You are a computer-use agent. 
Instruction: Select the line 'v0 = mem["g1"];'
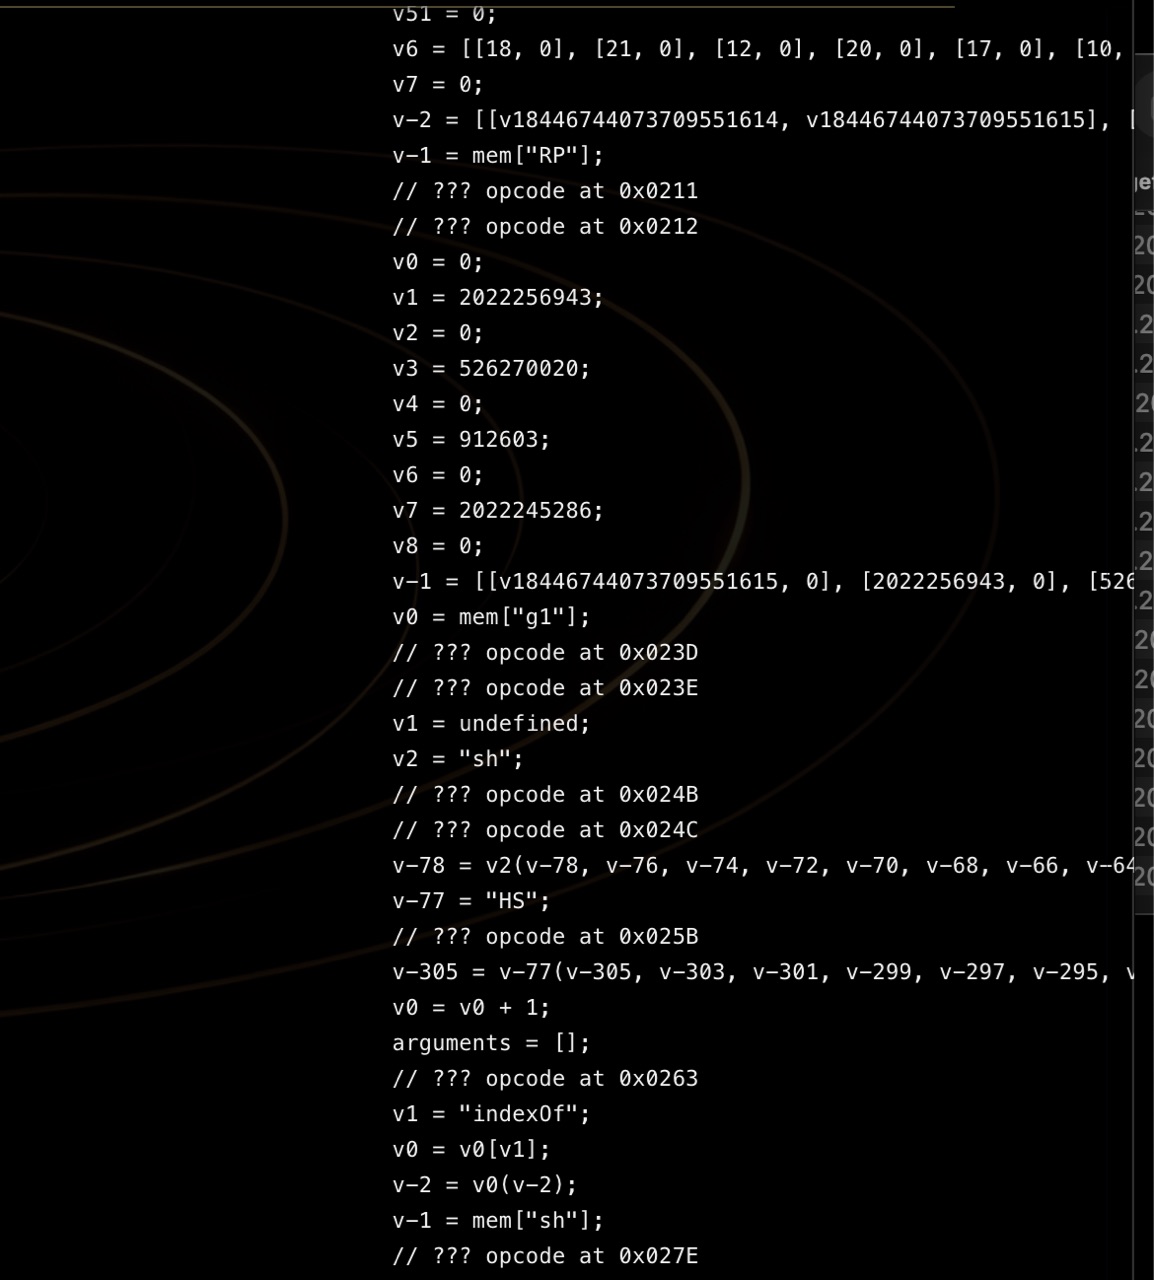(x=491, y=617)
